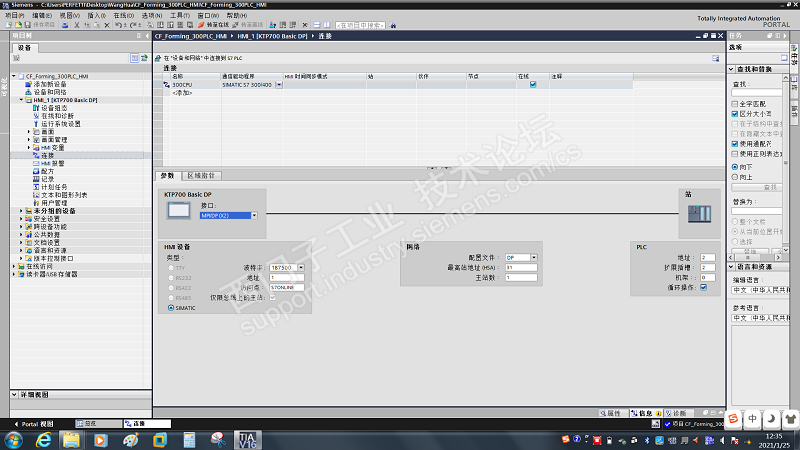Click the 查找 (find) text input field

757,93
